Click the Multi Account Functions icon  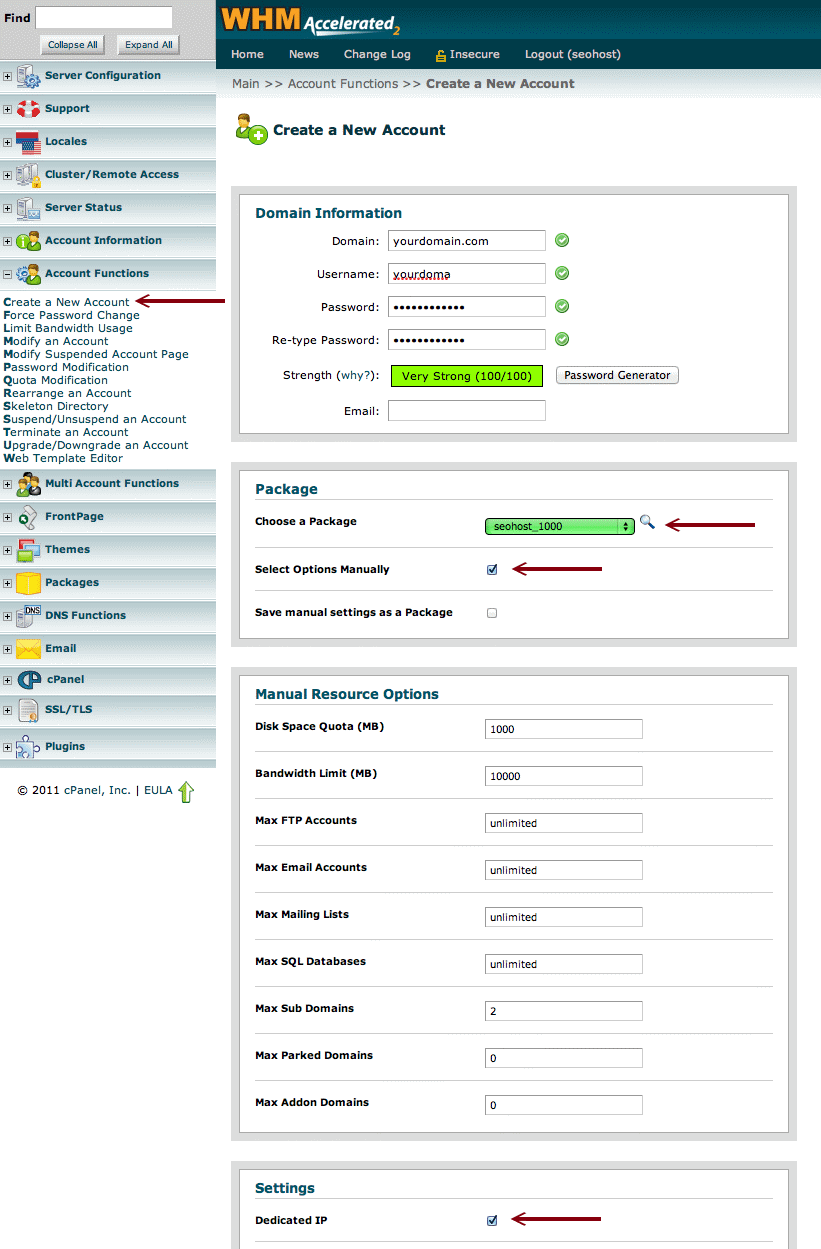point(28,484)
